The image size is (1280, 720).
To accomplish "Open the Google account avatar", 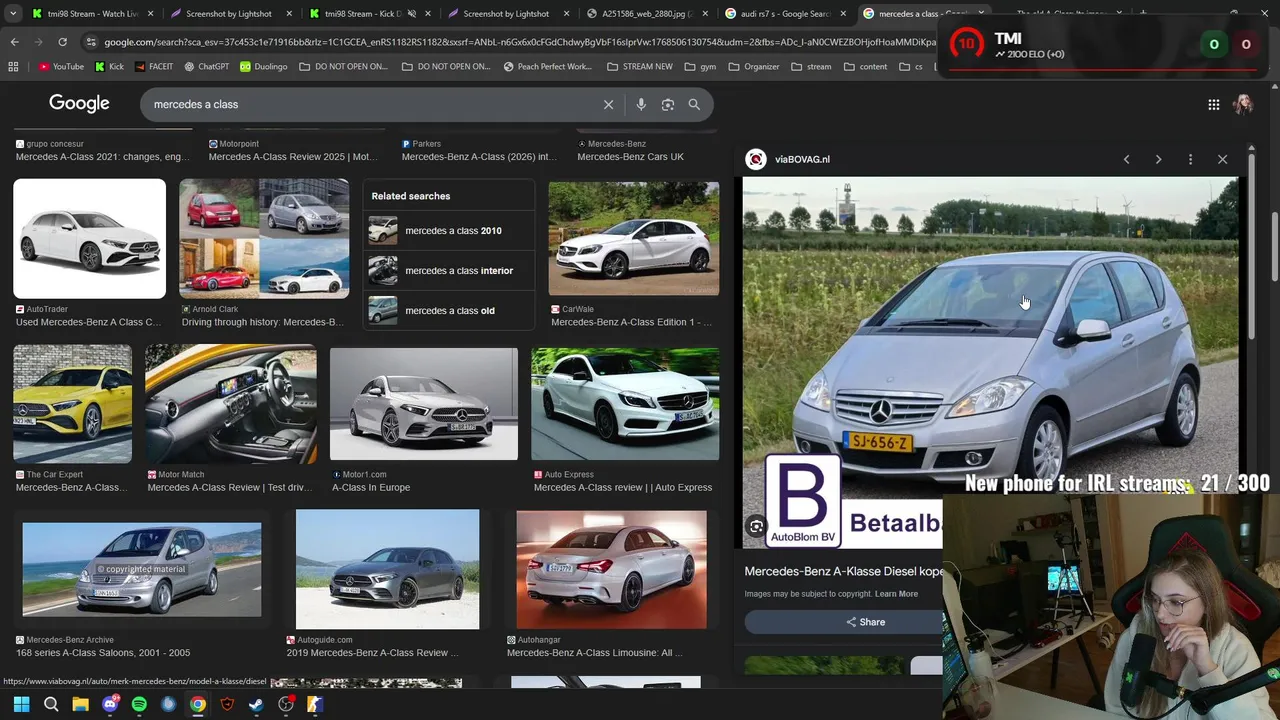I will click(x=1243, y=104).
